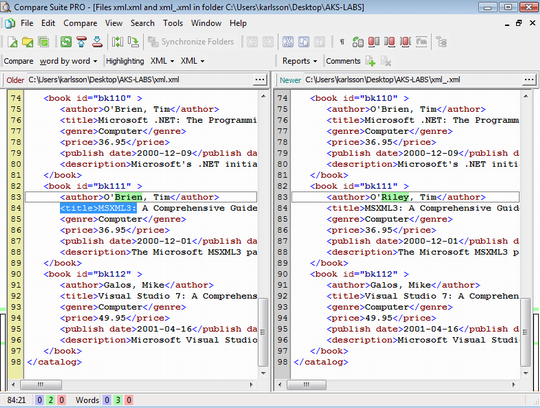Click the right pane scroll-down arrow

[526, 373]
